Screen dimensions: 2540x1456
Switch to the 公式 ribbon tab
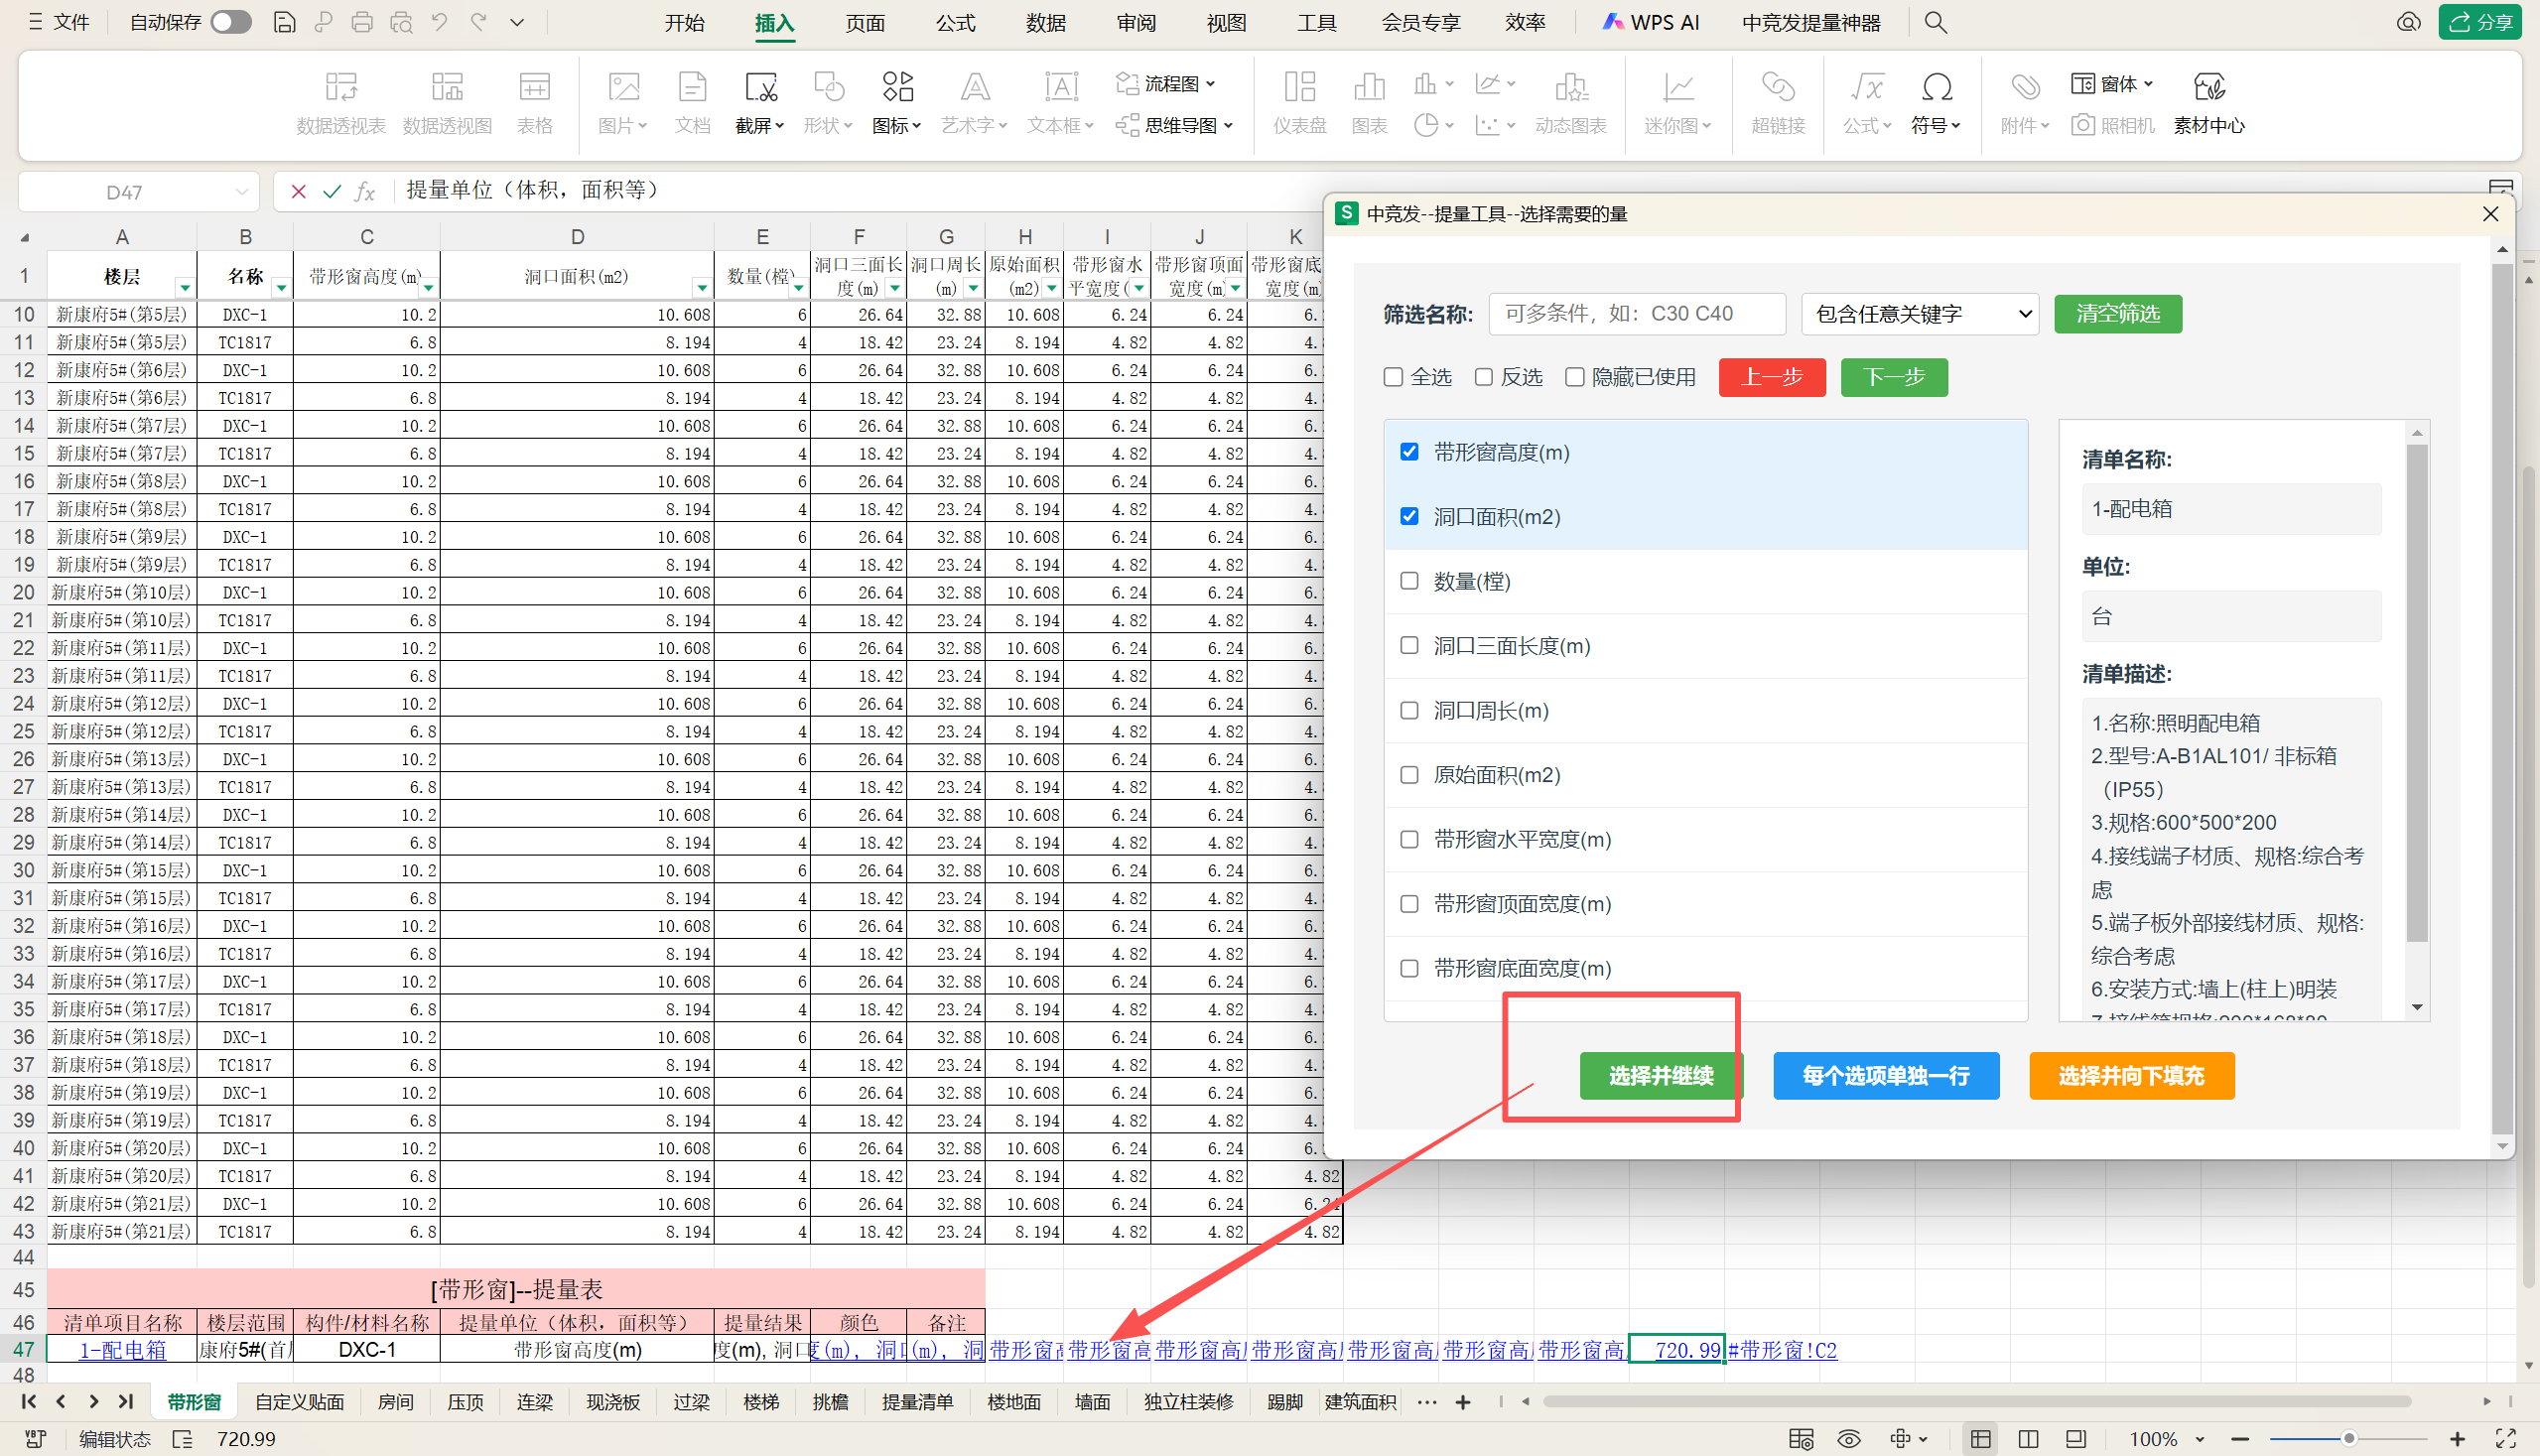point(954,22)
